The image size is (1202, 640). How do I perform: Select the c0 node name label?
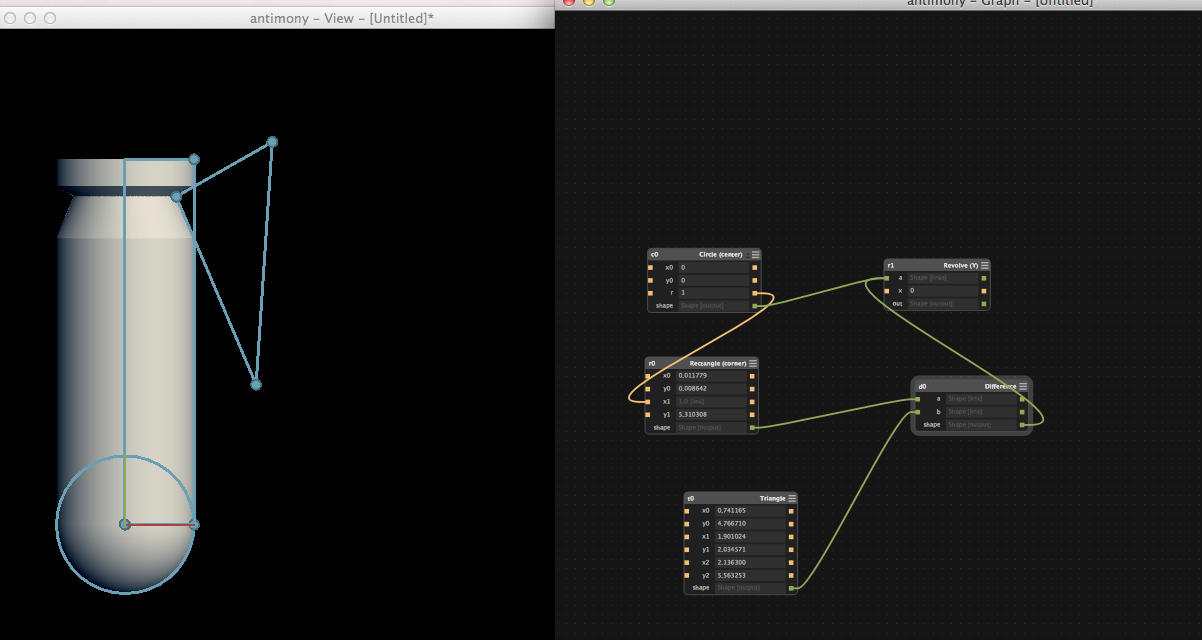click(654, 255)
